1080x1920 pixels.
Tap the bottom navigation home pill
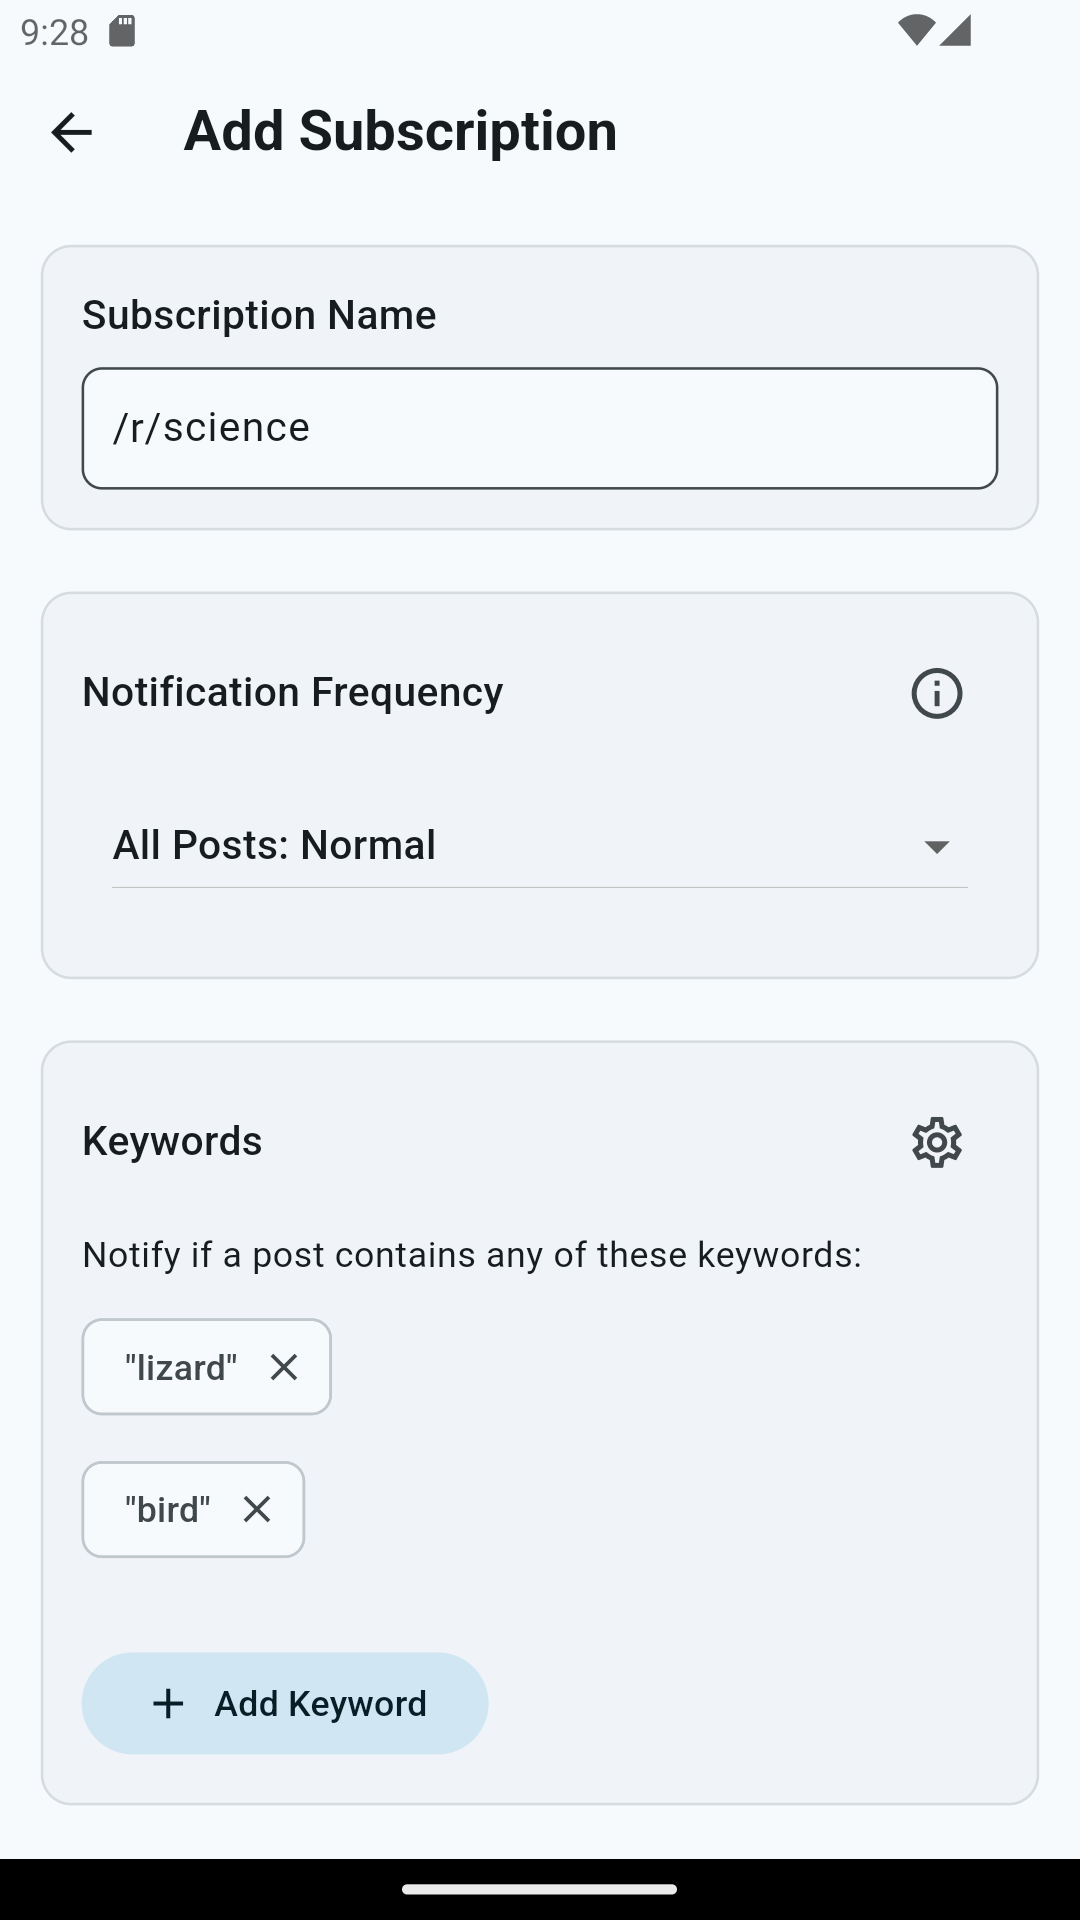[x=540, y=1889]
